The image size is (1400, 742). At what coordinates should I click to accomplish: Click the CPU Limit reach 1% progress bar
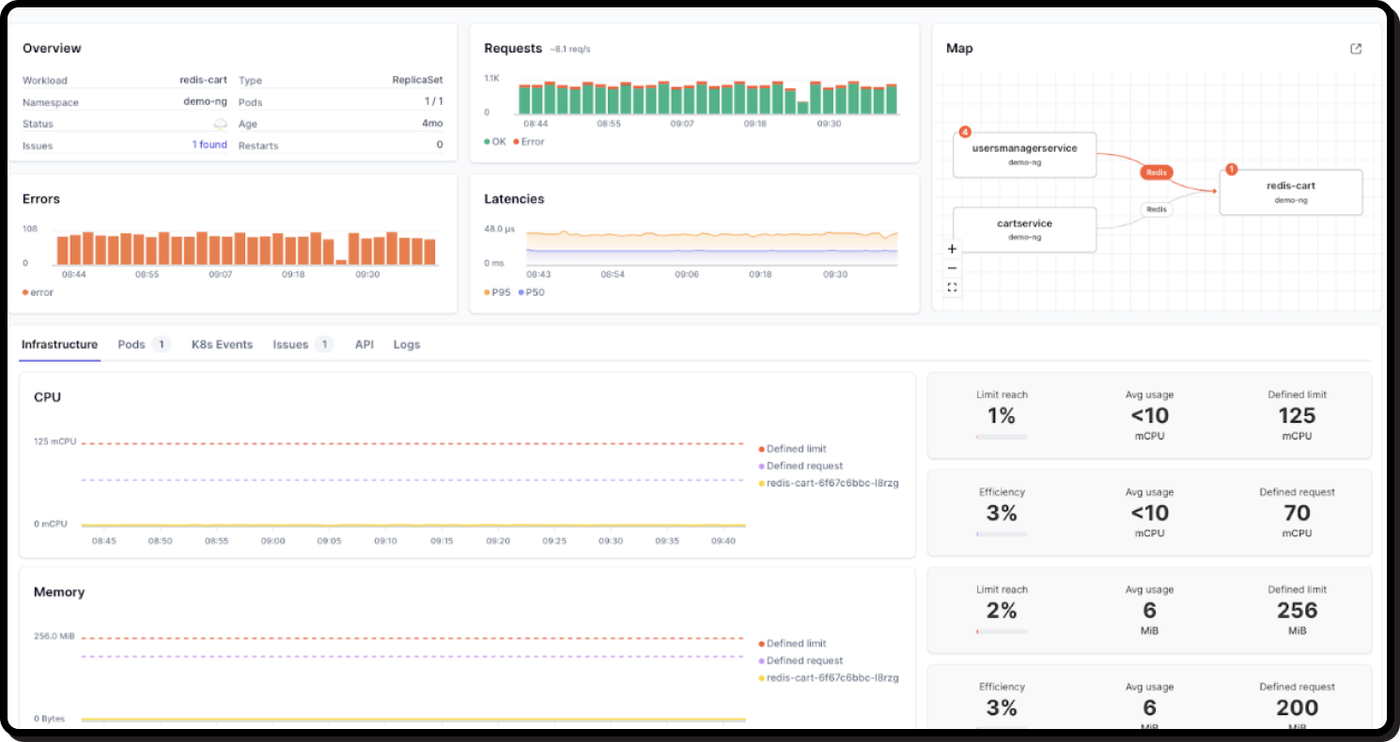click(1002, 437)
